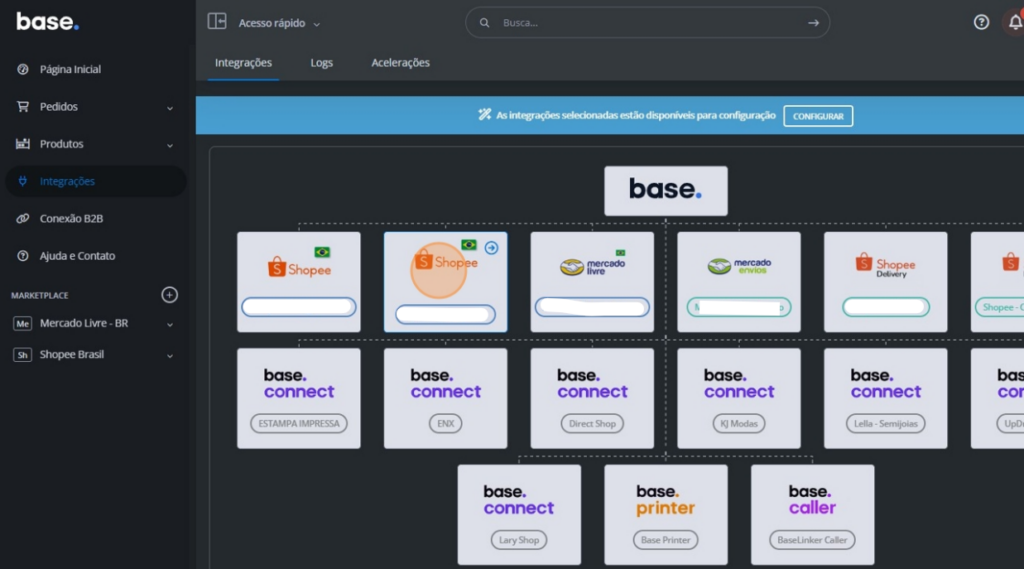Click the CONFIGURAR button

point(817,116)
